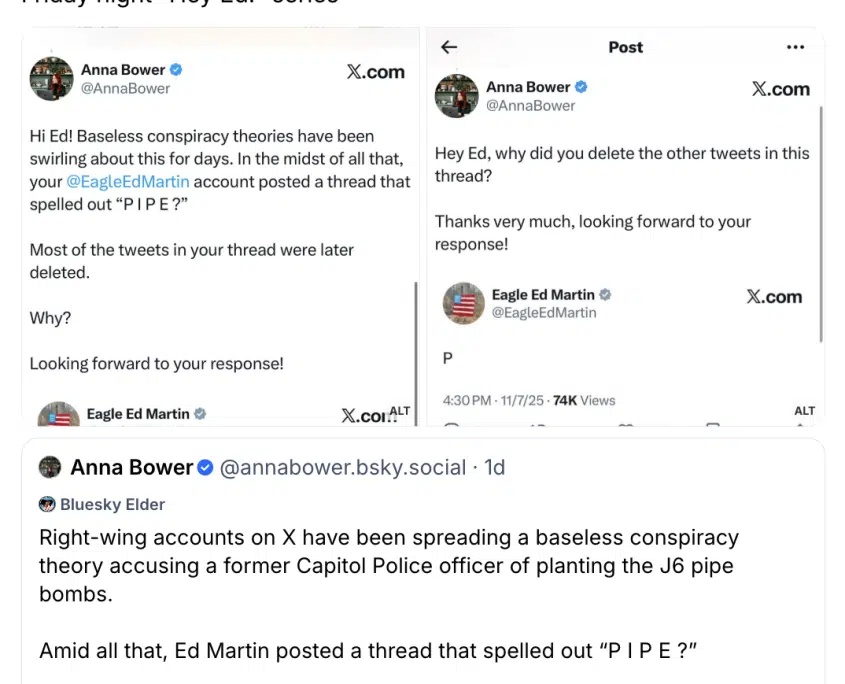This screenshot has height=684, width=845.
Task: Click the 4:30 PM 11/7/25 timestamp
Action: 494,400
